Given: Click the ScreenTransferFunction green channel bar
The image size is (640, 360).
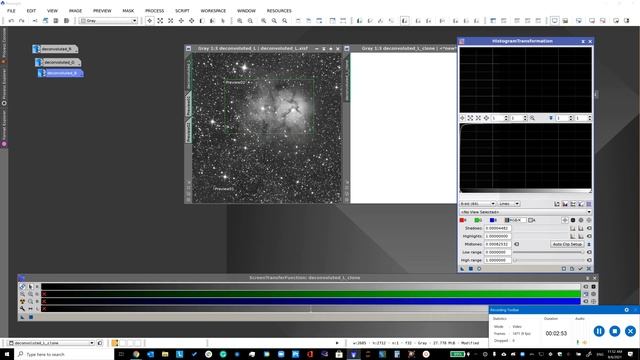Looking at the screenshot, I should (311, 294).
